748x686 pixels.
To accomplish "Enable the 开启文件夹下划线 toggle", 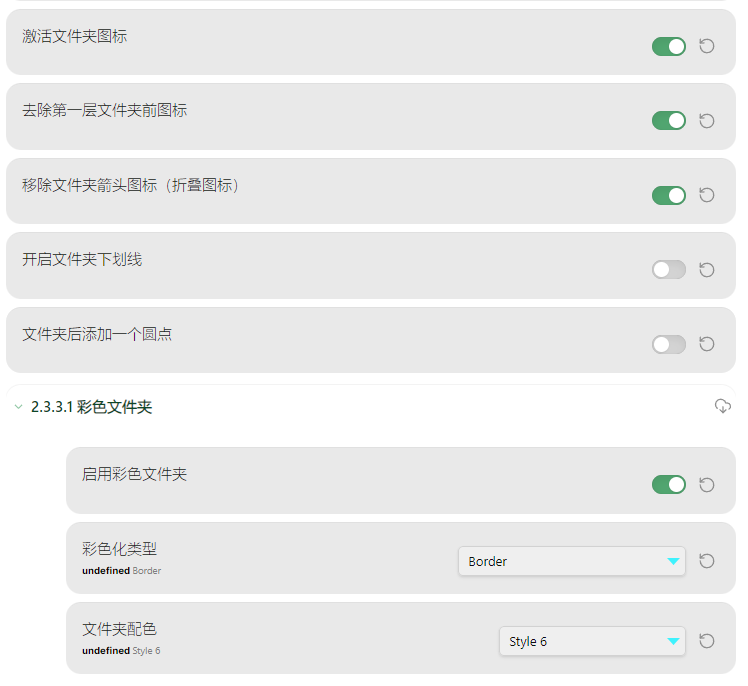I will point(668,270).
